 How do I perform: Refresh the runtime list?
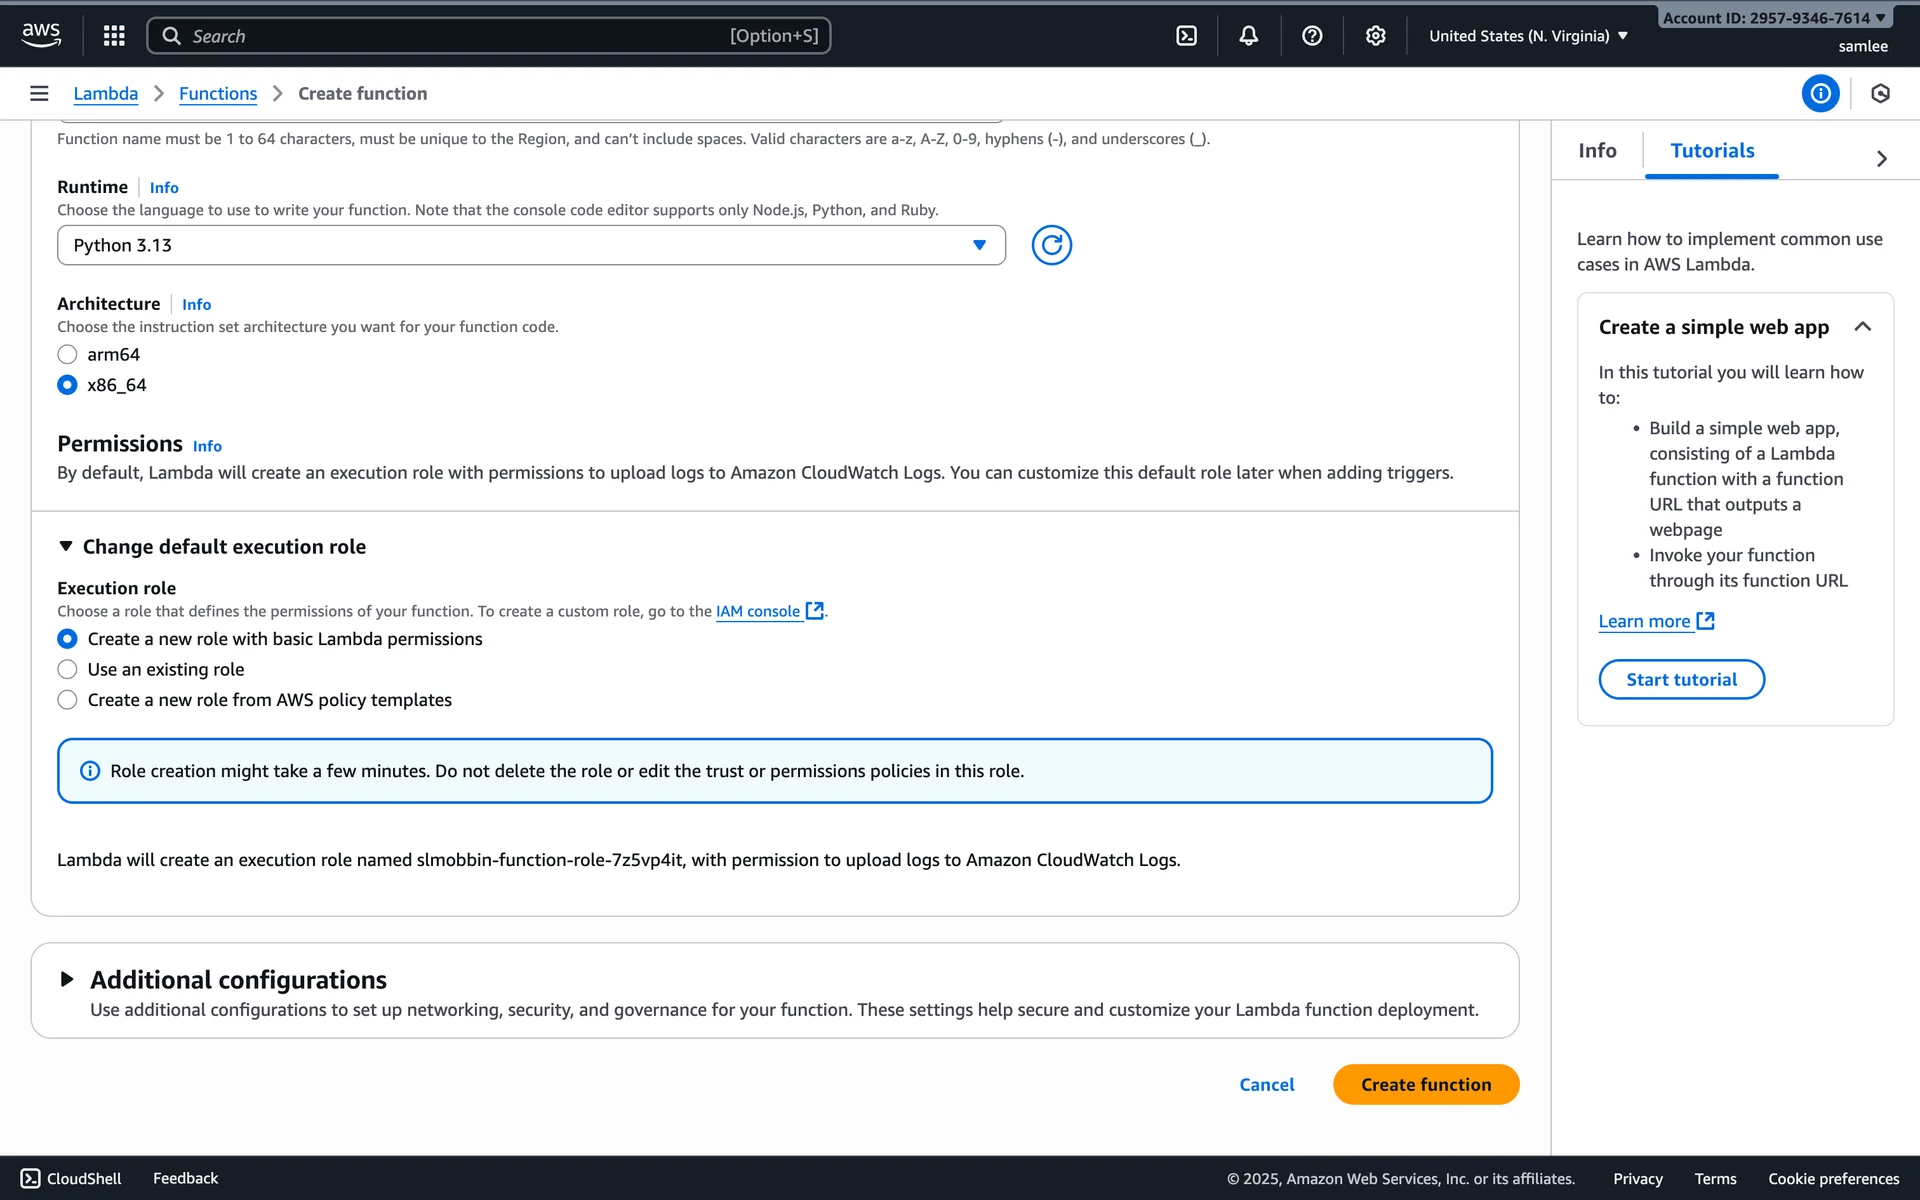click(x=1051, y=245)
